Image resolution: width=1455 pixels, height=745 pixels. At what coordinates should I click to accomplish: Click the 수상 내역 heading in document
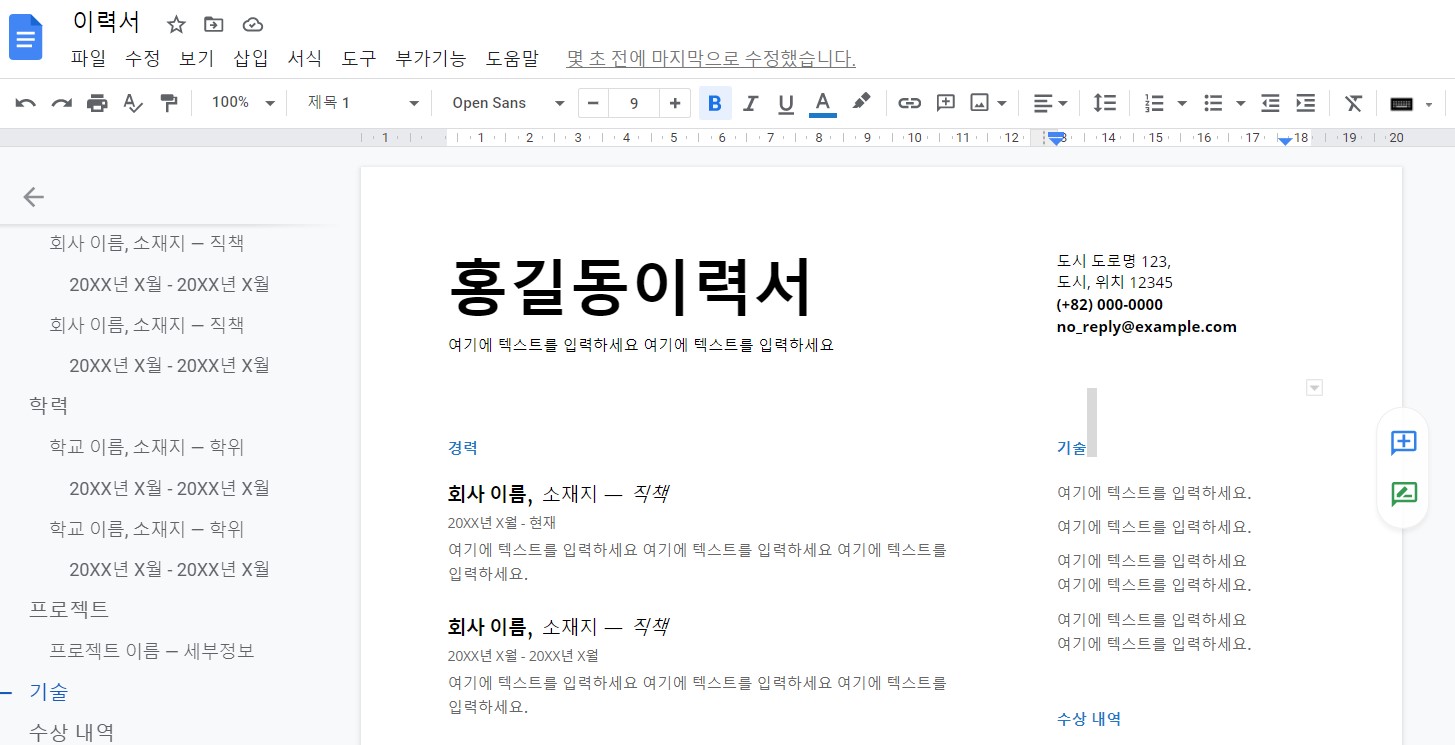click(x=1089, y=719)
